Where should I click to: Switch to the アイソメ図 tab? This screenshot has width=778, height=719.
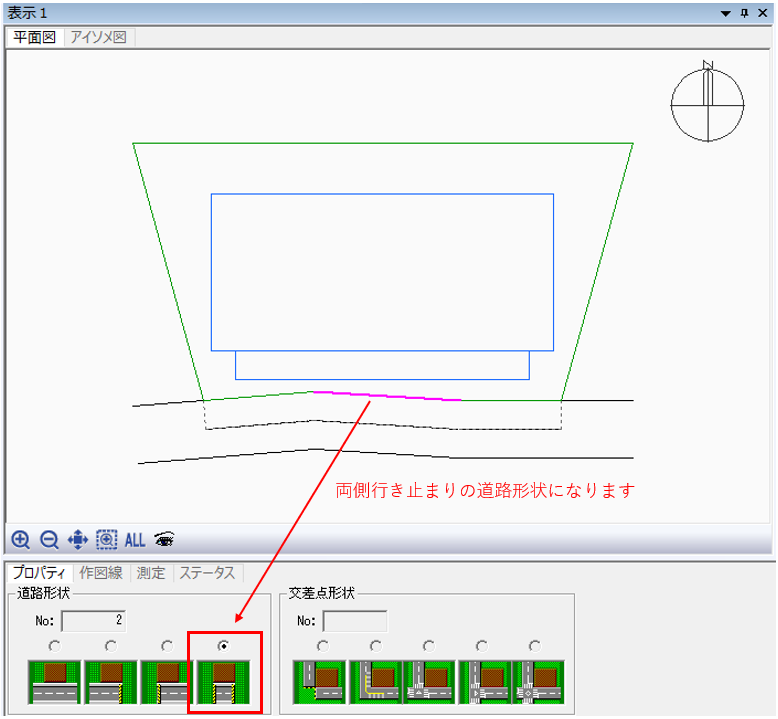99,37
